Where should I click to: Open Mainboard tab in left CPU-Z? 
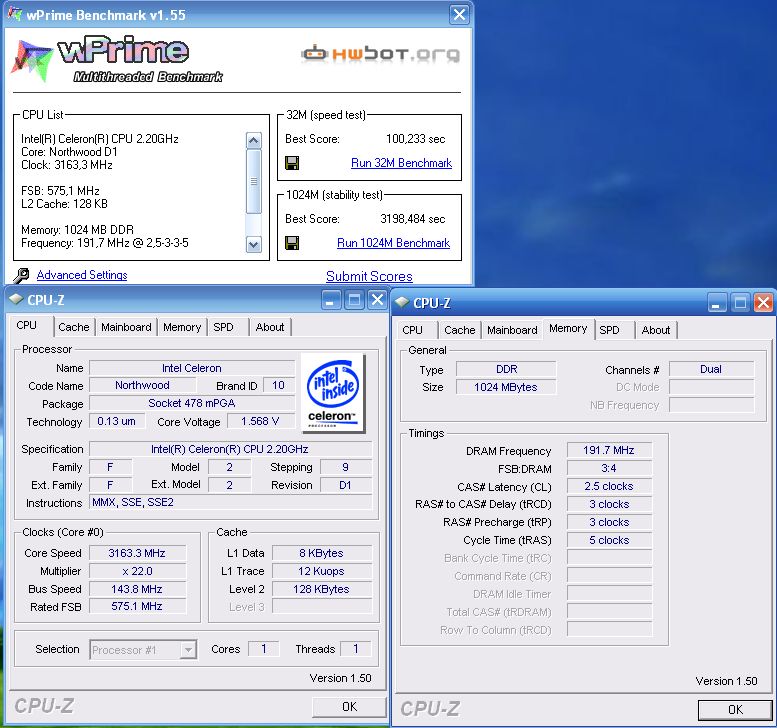(x=126, y=327)
